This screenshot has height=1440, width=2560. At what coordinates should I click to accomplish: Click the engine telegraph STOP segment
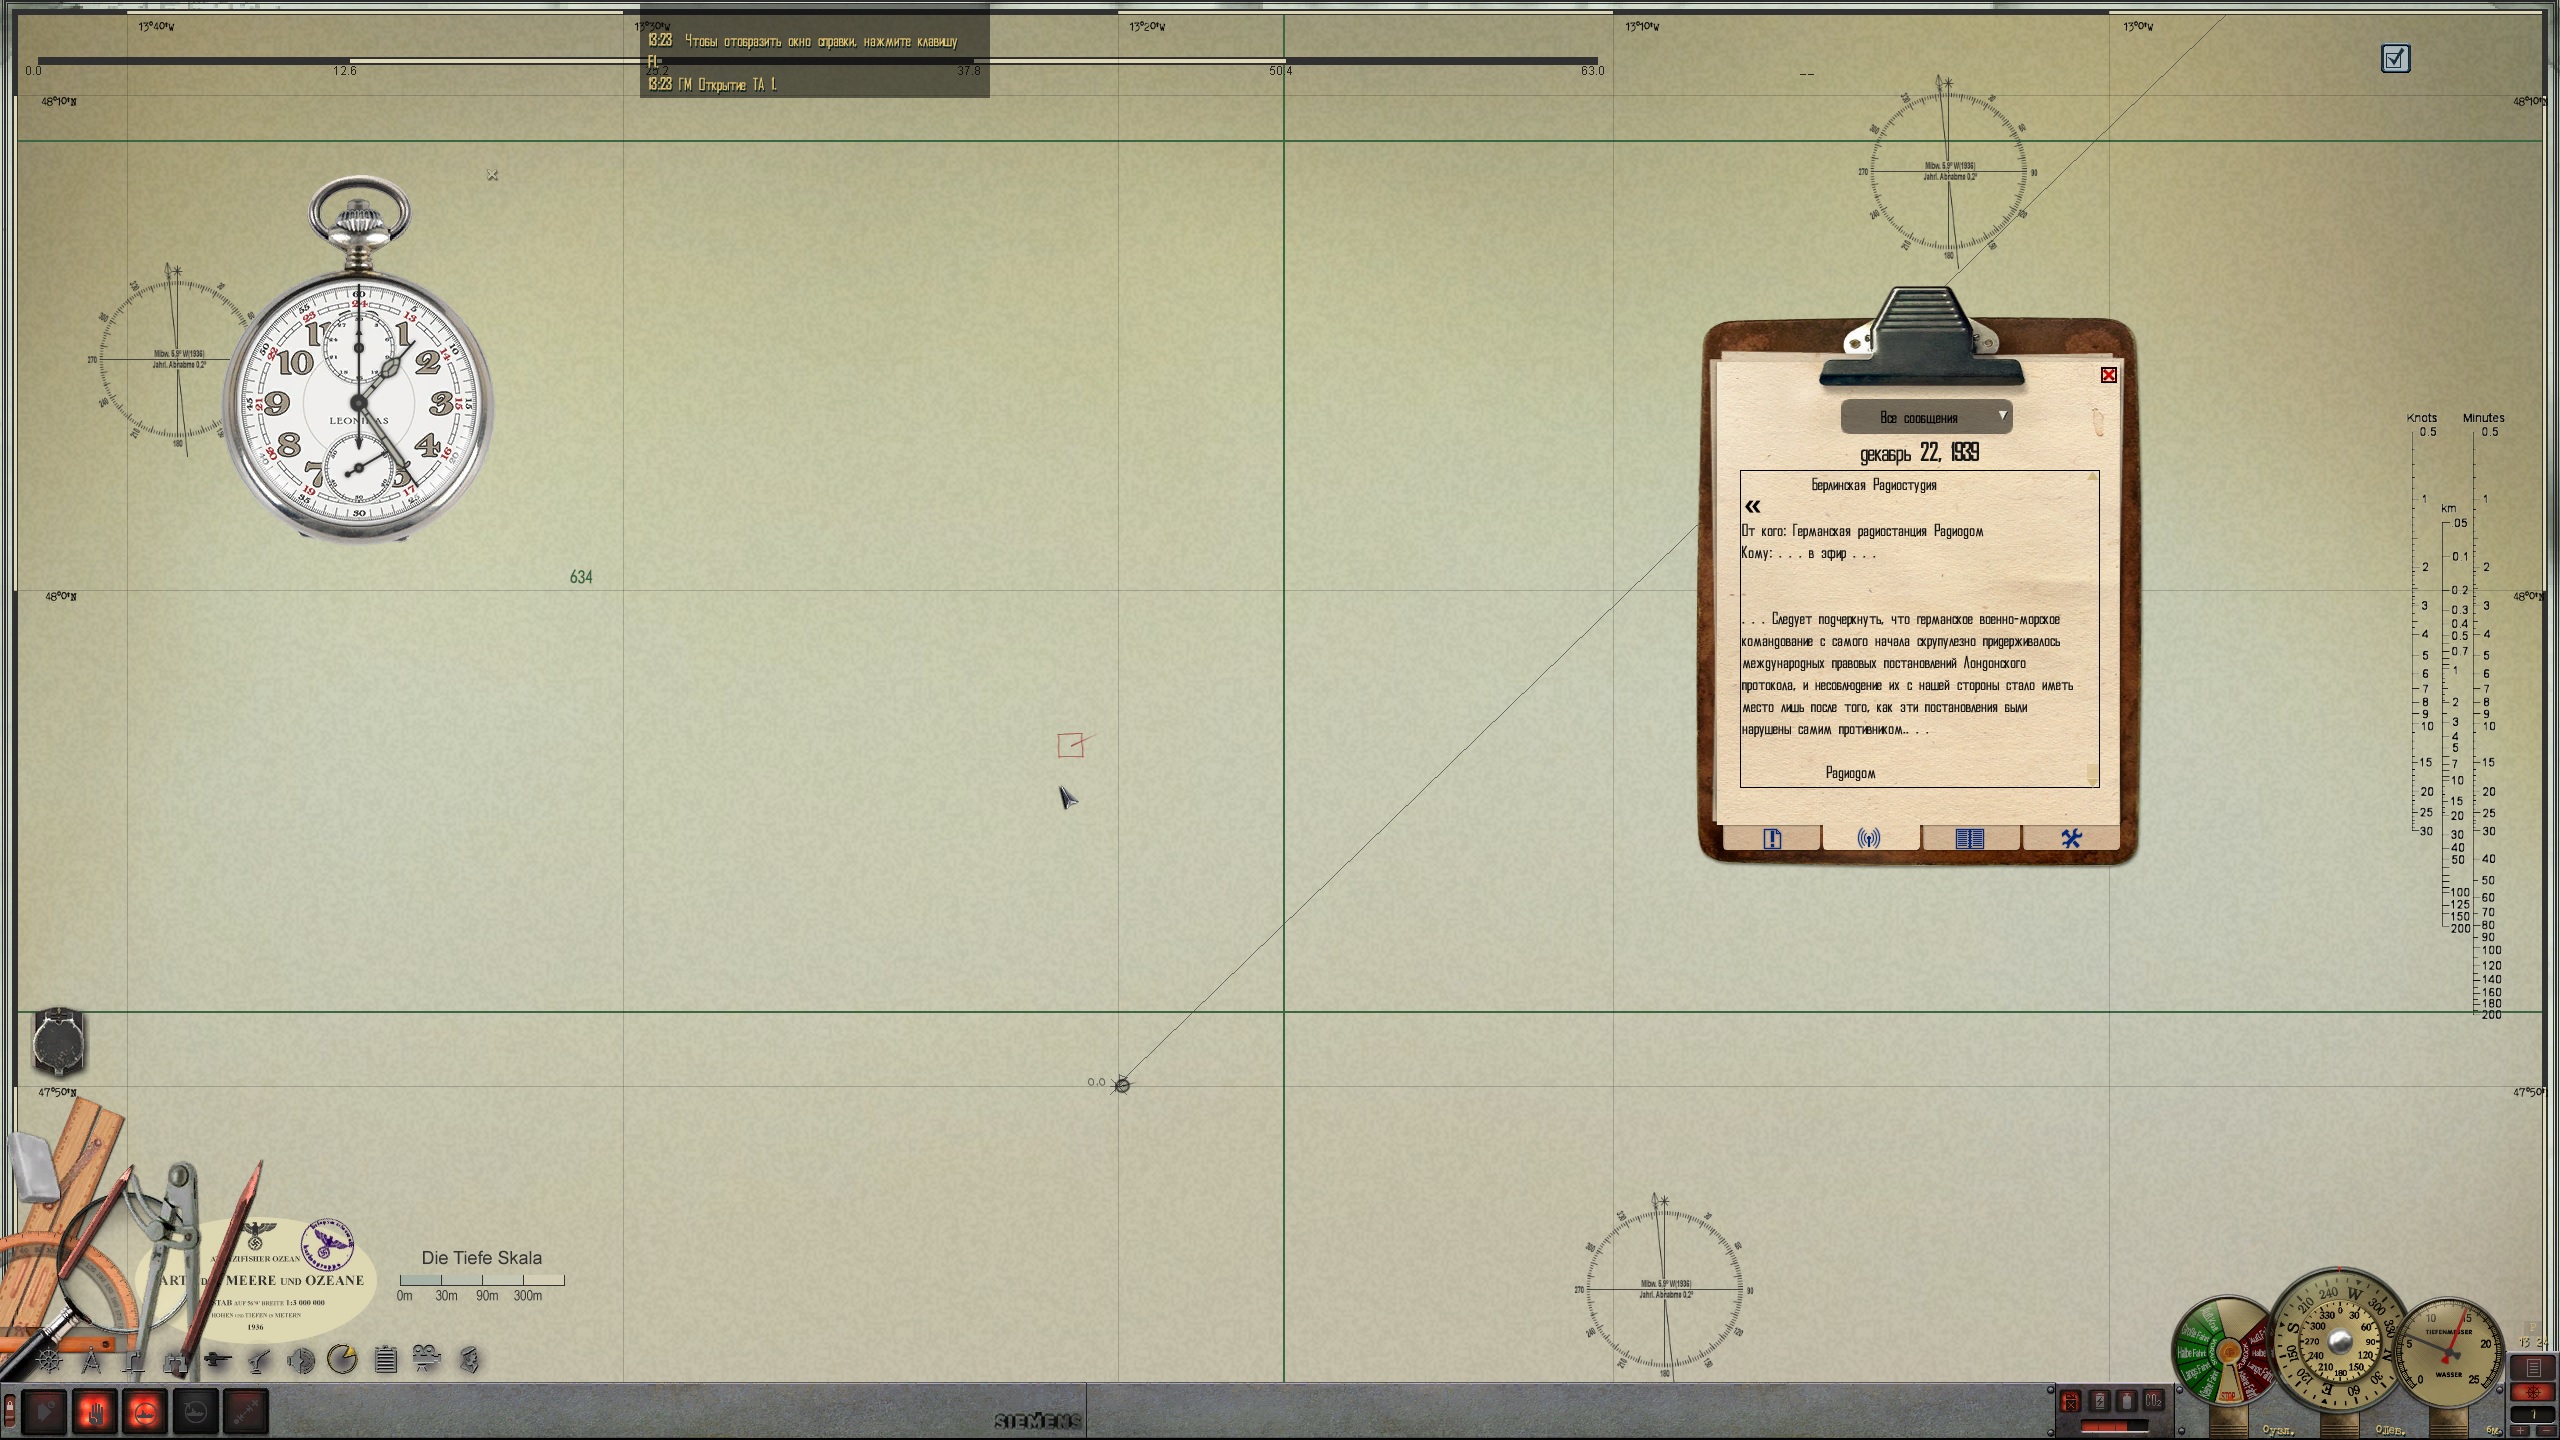coord(2228,1395)
